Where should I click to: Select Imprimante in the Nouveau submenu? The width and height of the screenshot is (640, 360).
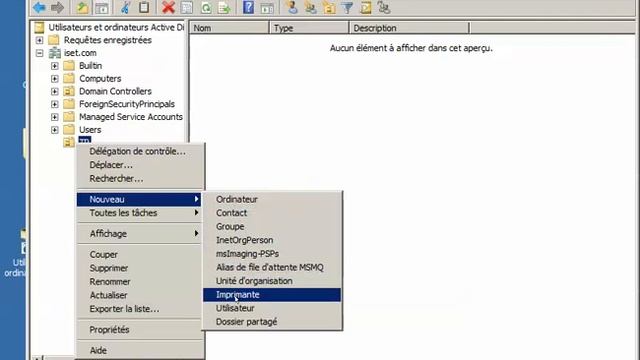[x=272, y=295]
